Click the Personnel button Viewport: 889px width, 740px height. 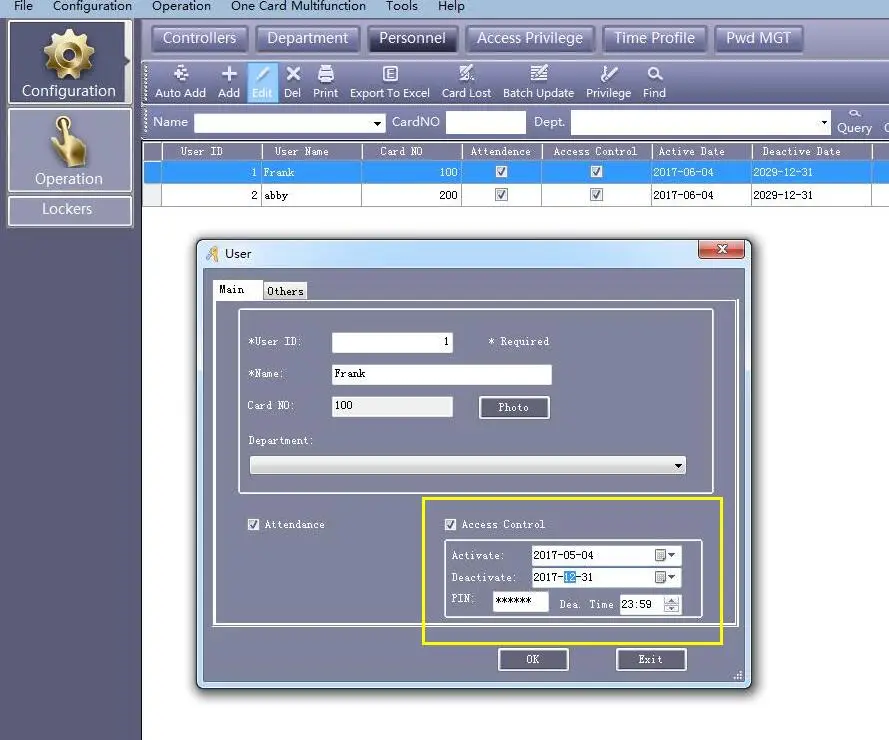(x=412, y=38)
